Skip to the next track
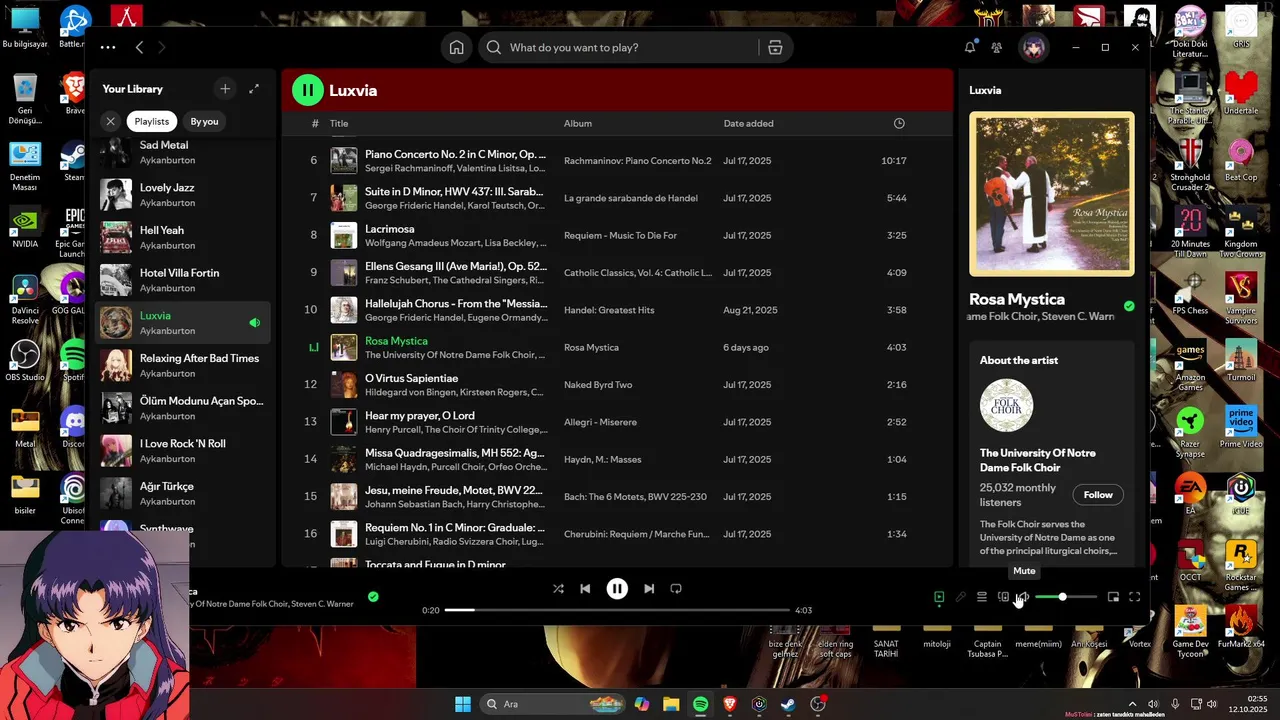The height and width of the screenshot is (720, 1280). point(649,589)
